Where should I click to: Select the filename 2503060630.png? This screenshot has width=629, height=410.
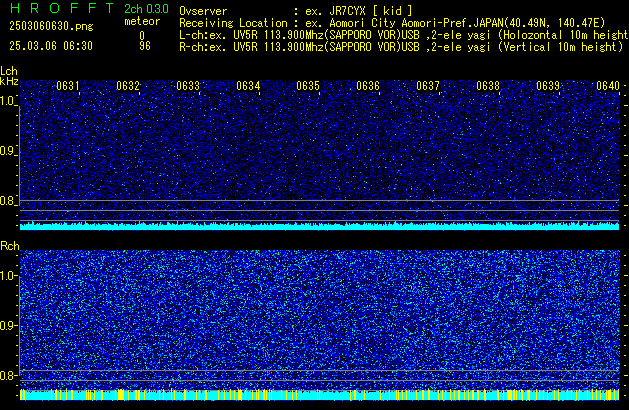point(51,26)
